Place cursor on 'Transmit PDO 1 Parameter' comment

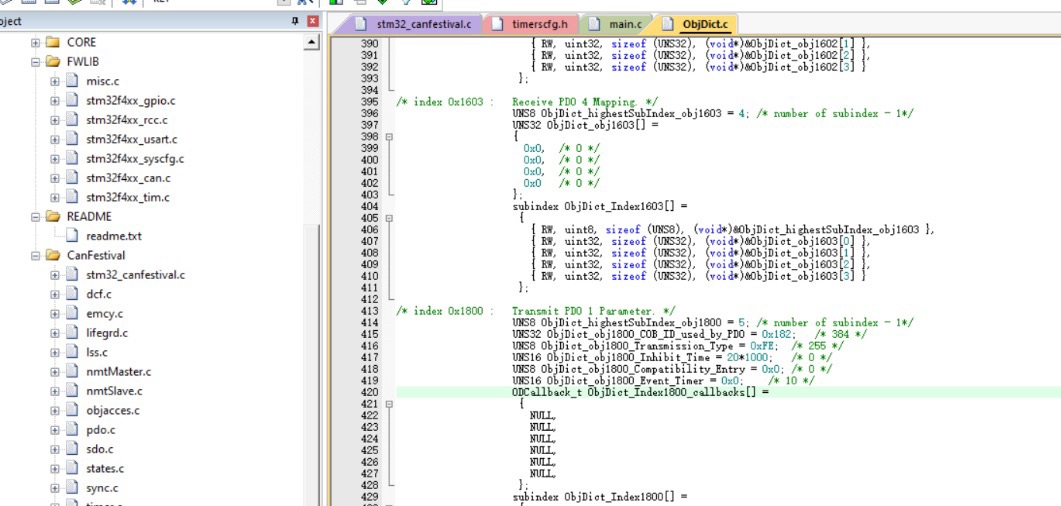[585, 311]
